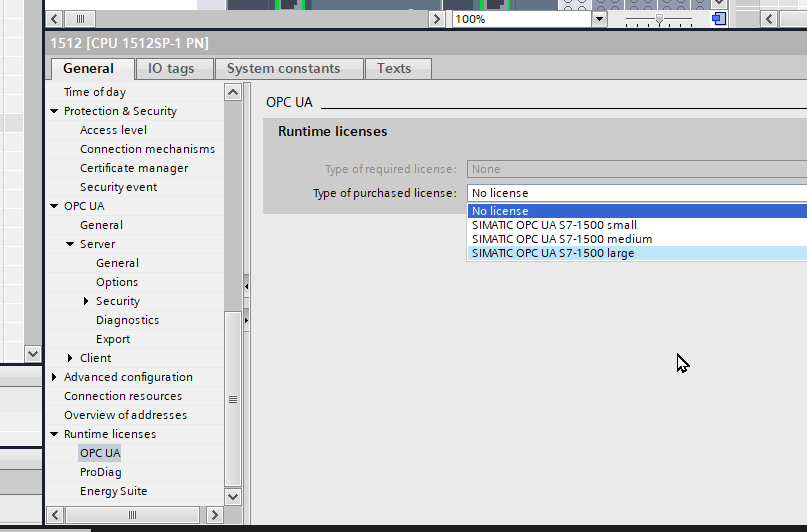
Task: Click the right-pointing splitter arrow
Action: pyautogui.click(x=247, y=321)
